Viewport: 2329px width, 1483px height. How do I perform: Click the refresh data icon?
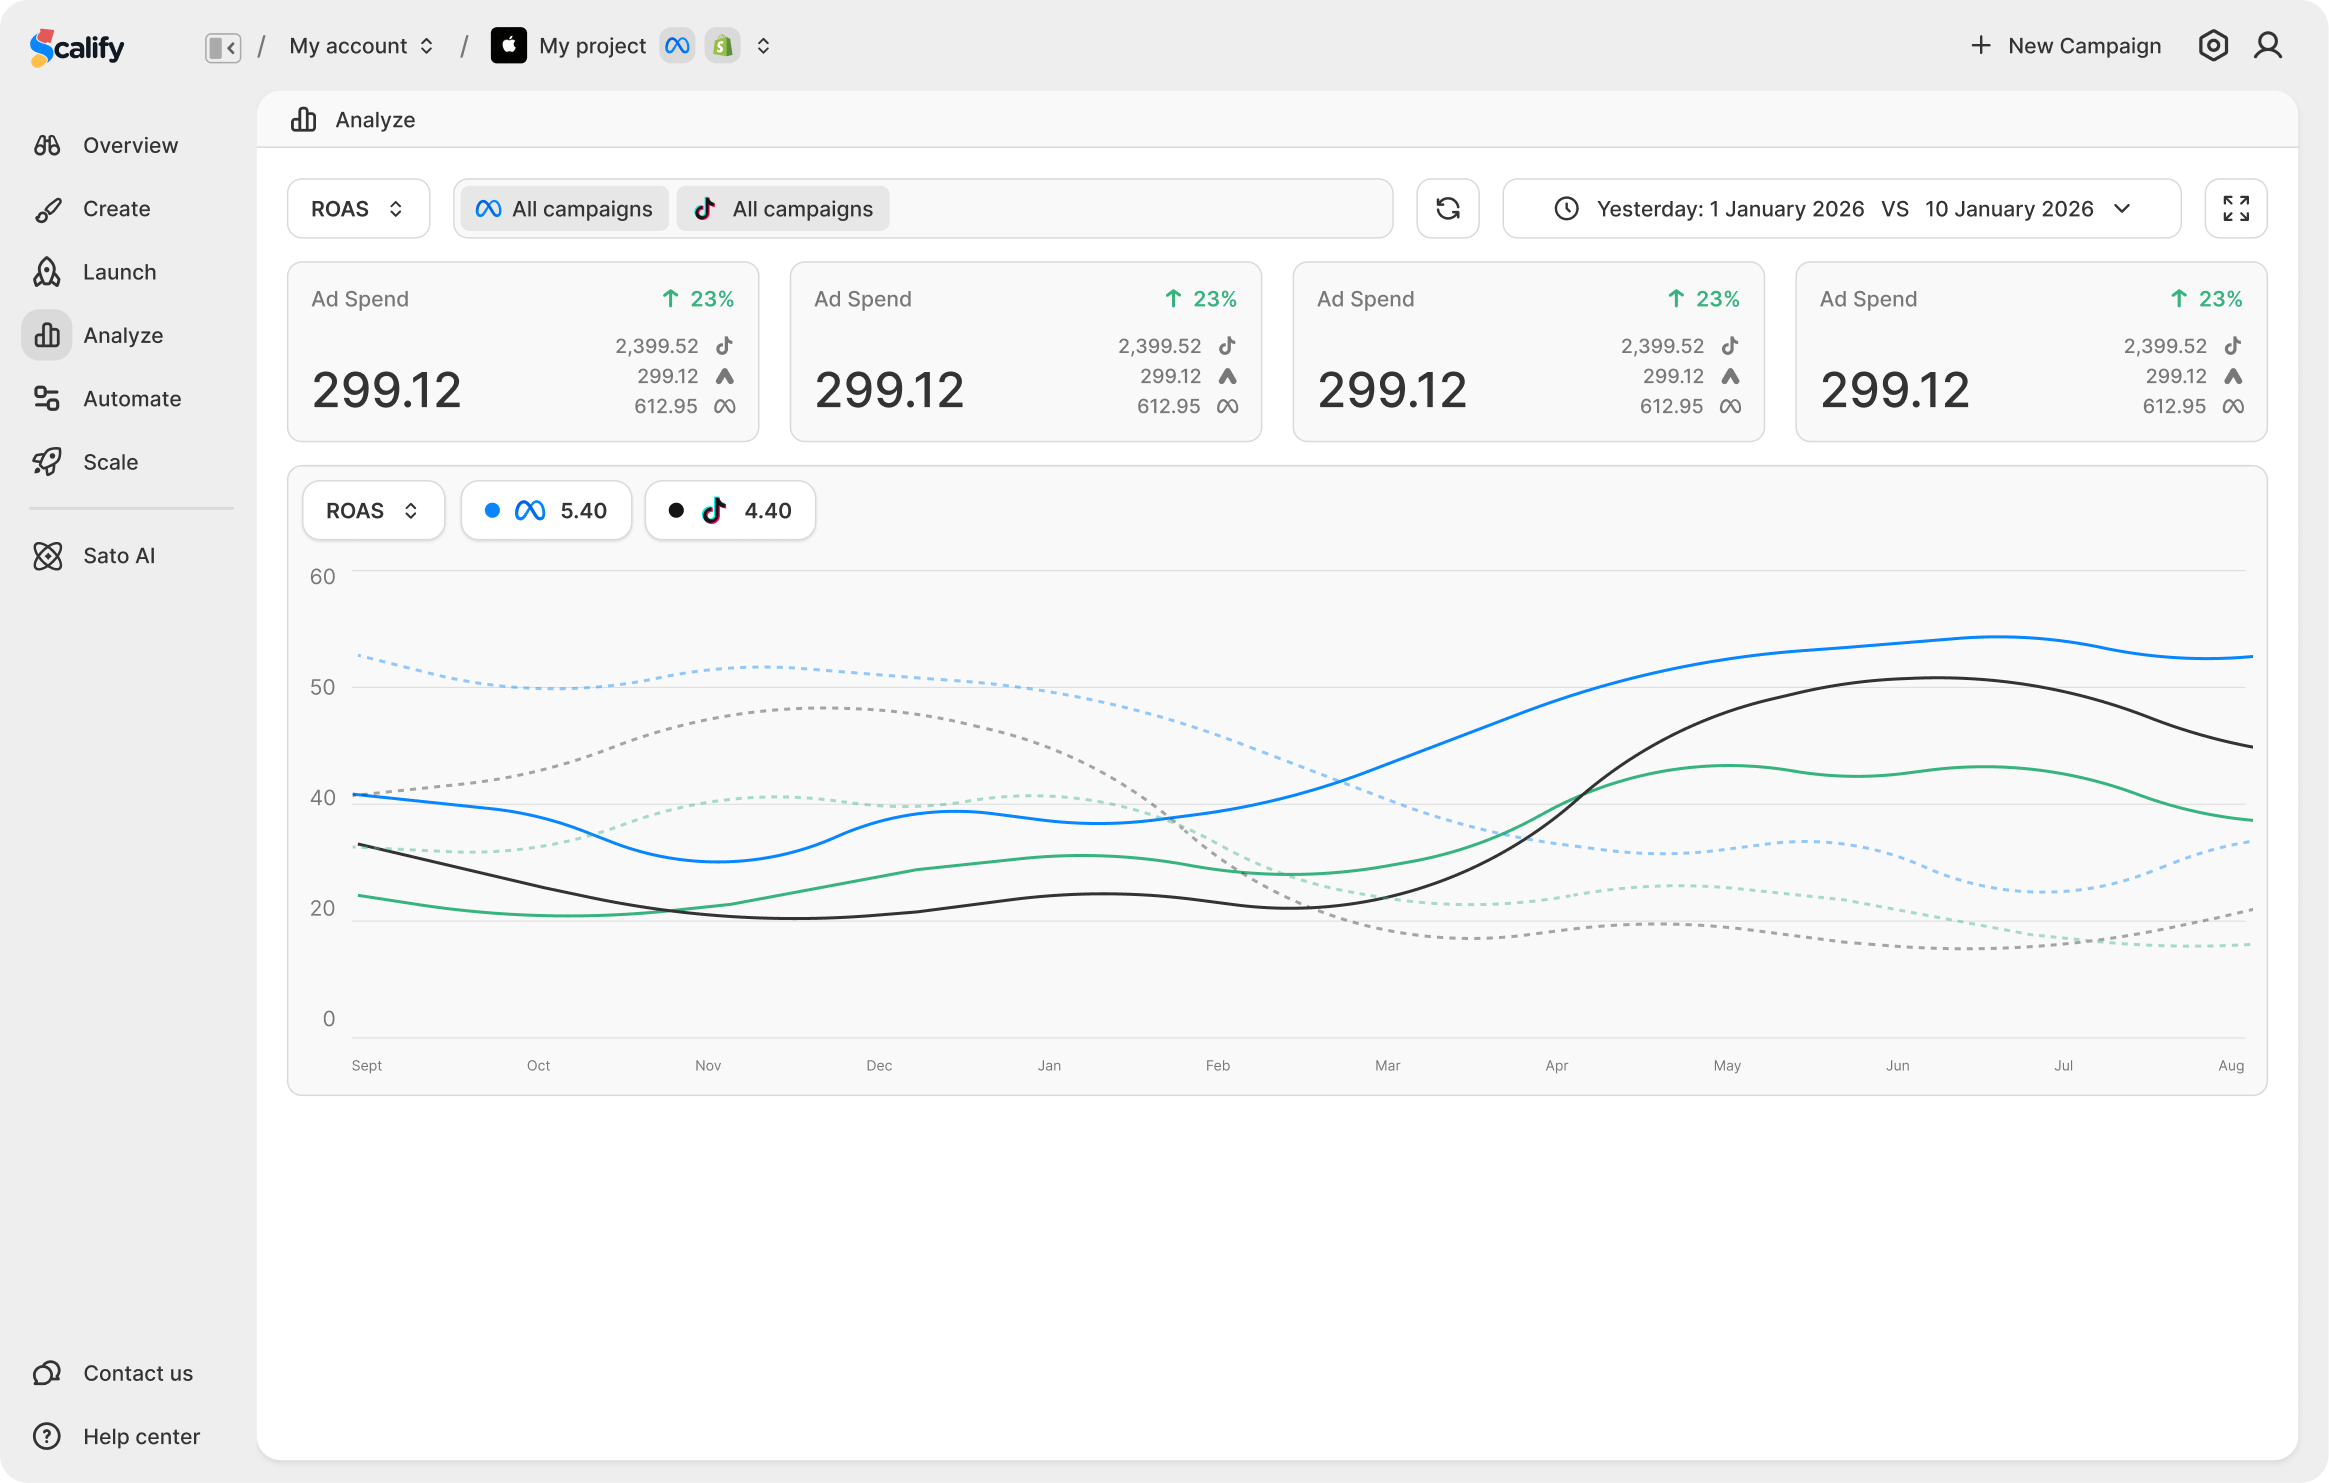tap(1447, 208)
